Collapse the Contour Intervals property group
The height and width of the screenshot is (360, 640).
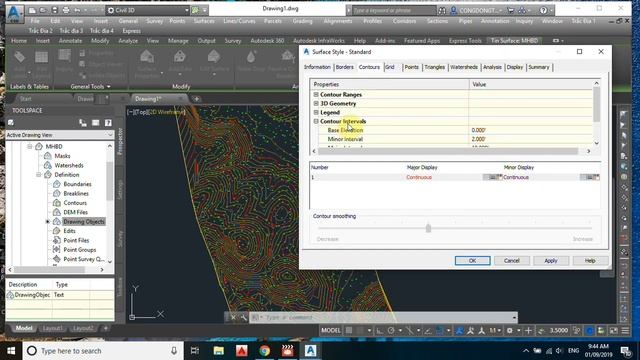click(x=316, y=121)
